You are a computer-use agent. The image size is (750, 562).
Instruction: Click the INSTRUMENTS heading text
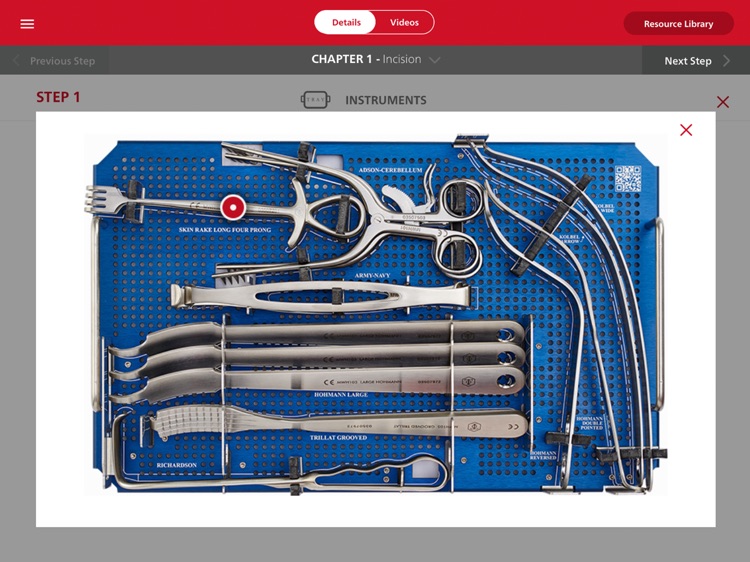(x=386, y=100)
